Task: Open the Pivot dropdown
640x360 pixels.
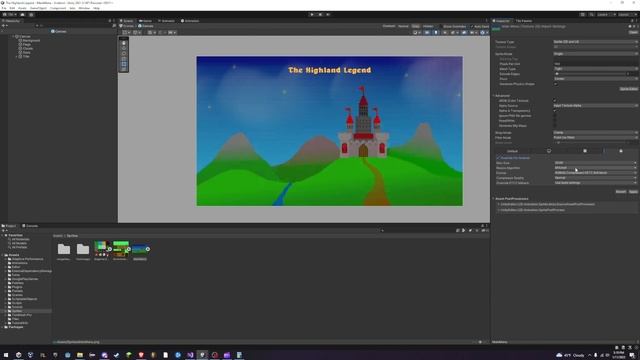Action: click(x=595, y=79)
